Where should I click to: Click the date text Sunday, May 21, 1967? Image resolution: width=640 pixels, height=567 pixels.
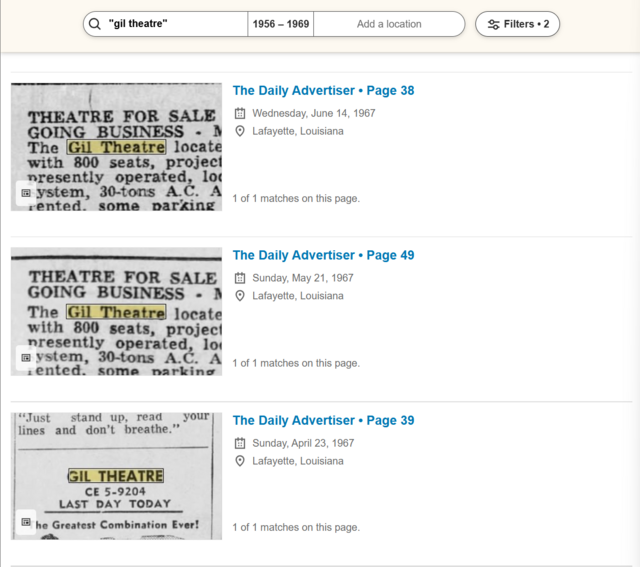302,278
